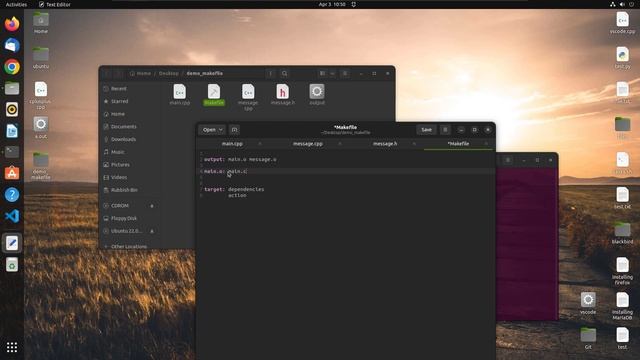Close the message.cpp tab
The width and height of the screenshot is (640, 360).
[x=340, y=144]
